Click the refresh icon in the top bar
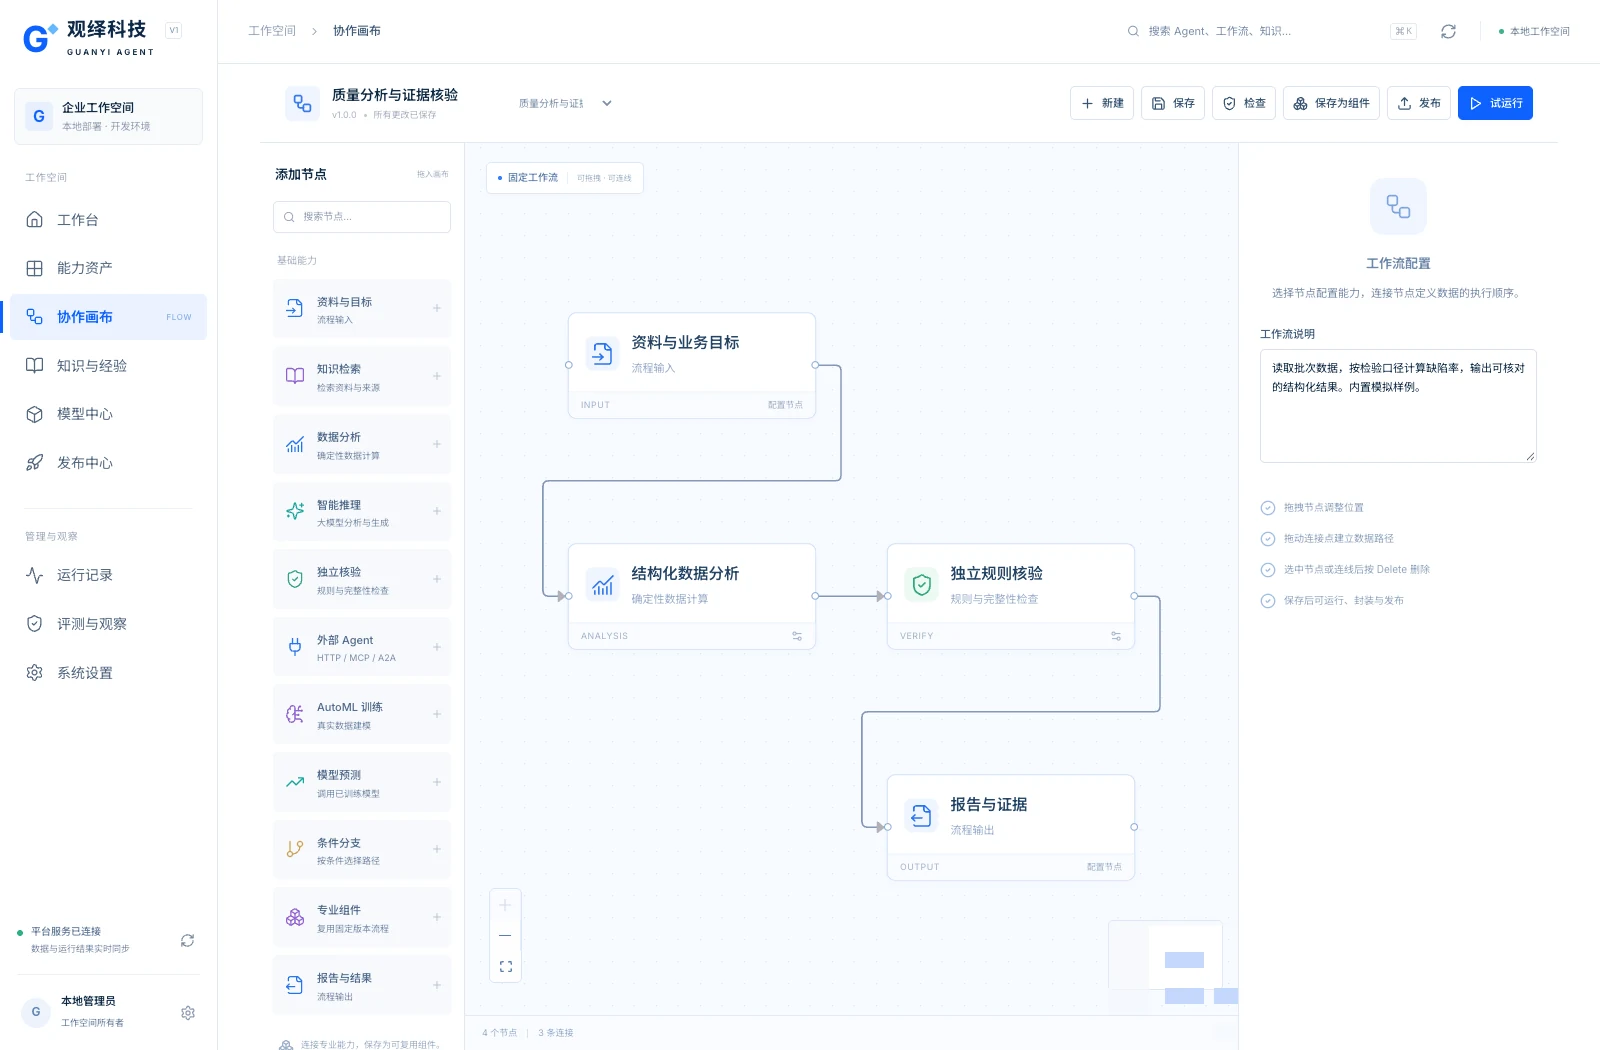Screen dimensions: 1600x1050 click(1448, 31)
